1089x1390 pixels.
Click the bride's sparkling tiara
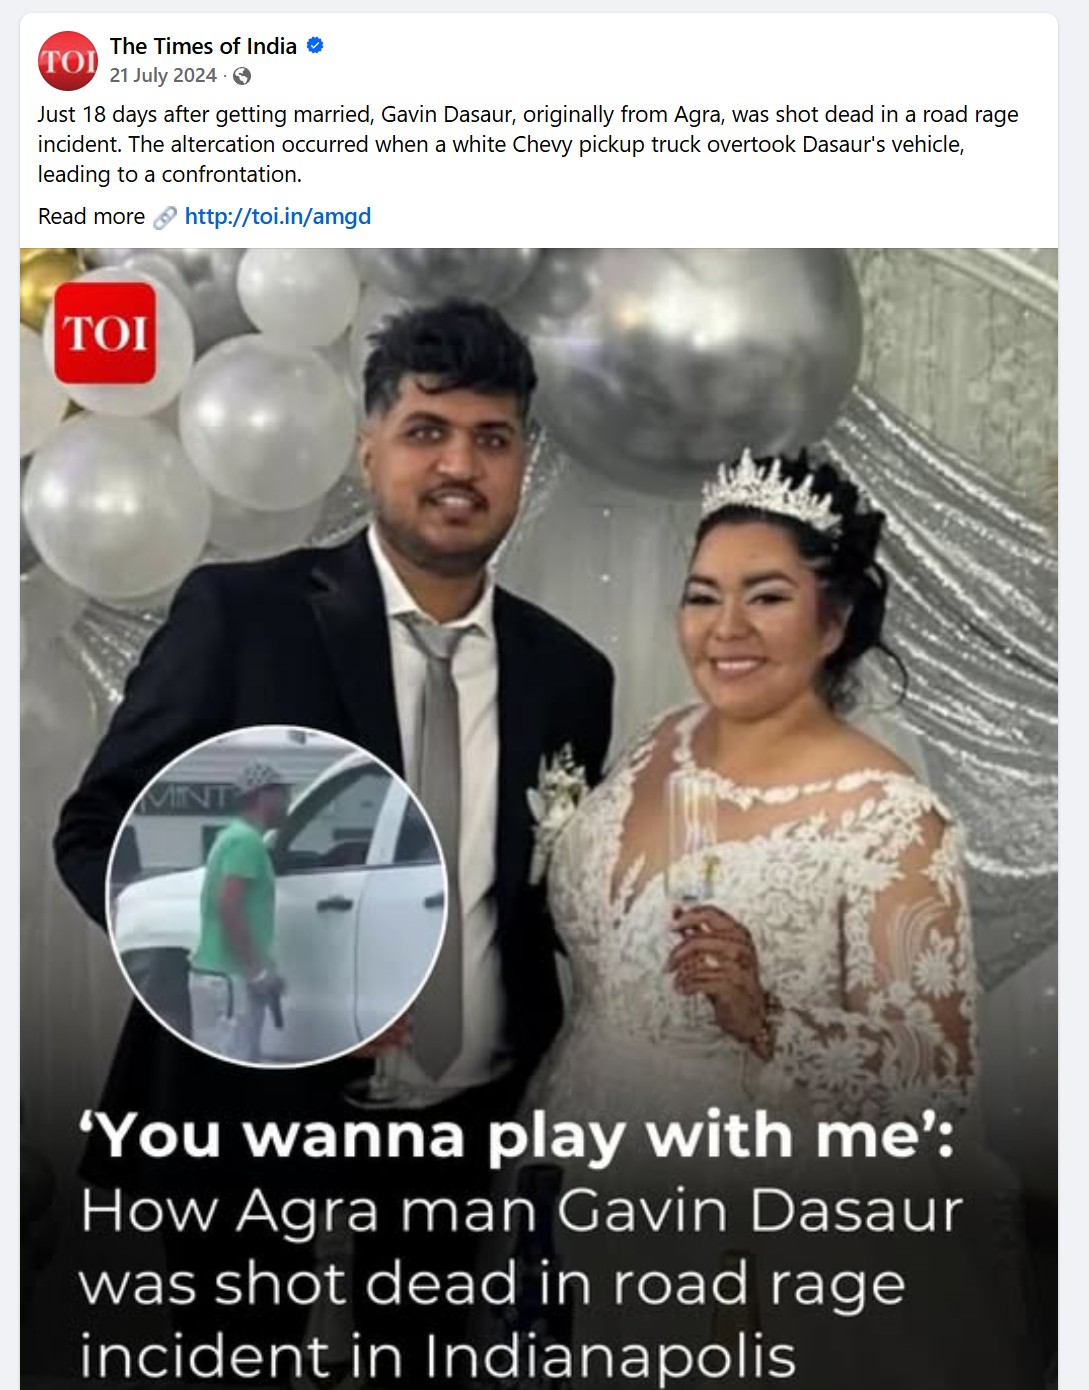pyautogui.click(x=770, y=491)
